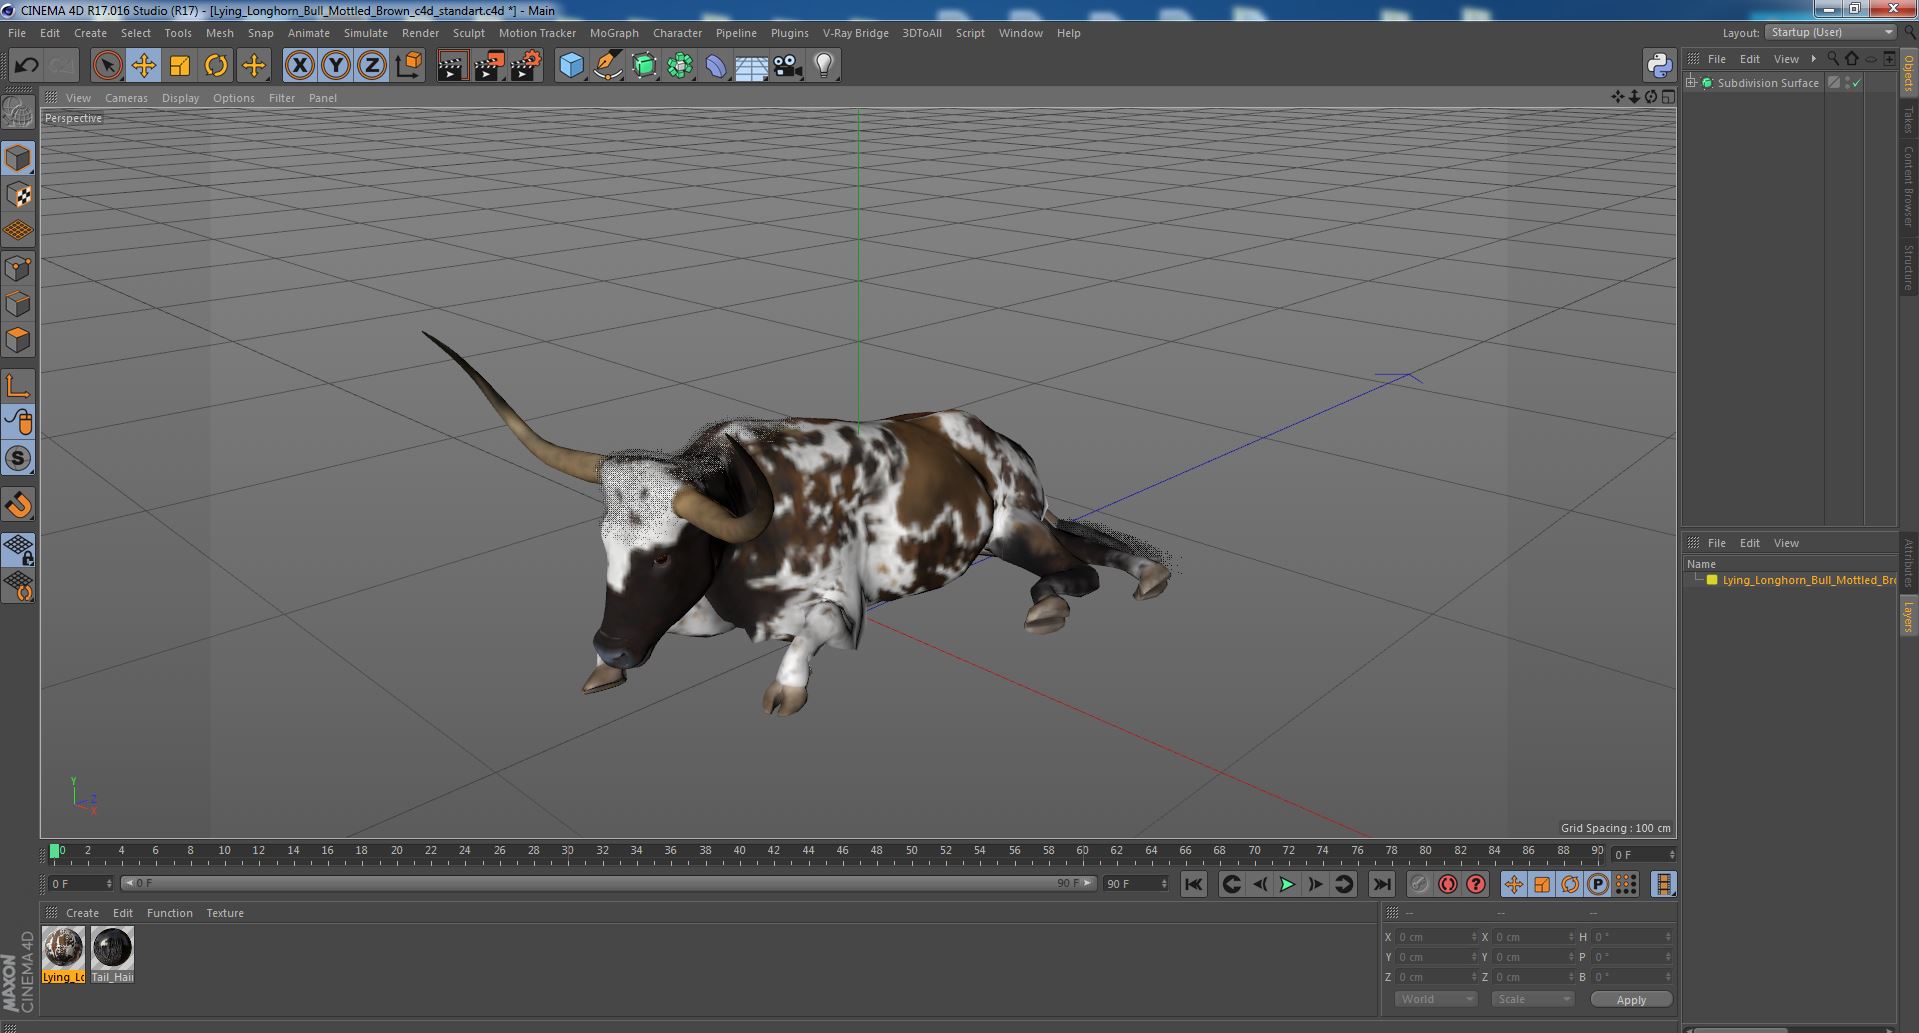Switch to Points mode
Screen dimensions: 1919x1033
coord(18,268)
